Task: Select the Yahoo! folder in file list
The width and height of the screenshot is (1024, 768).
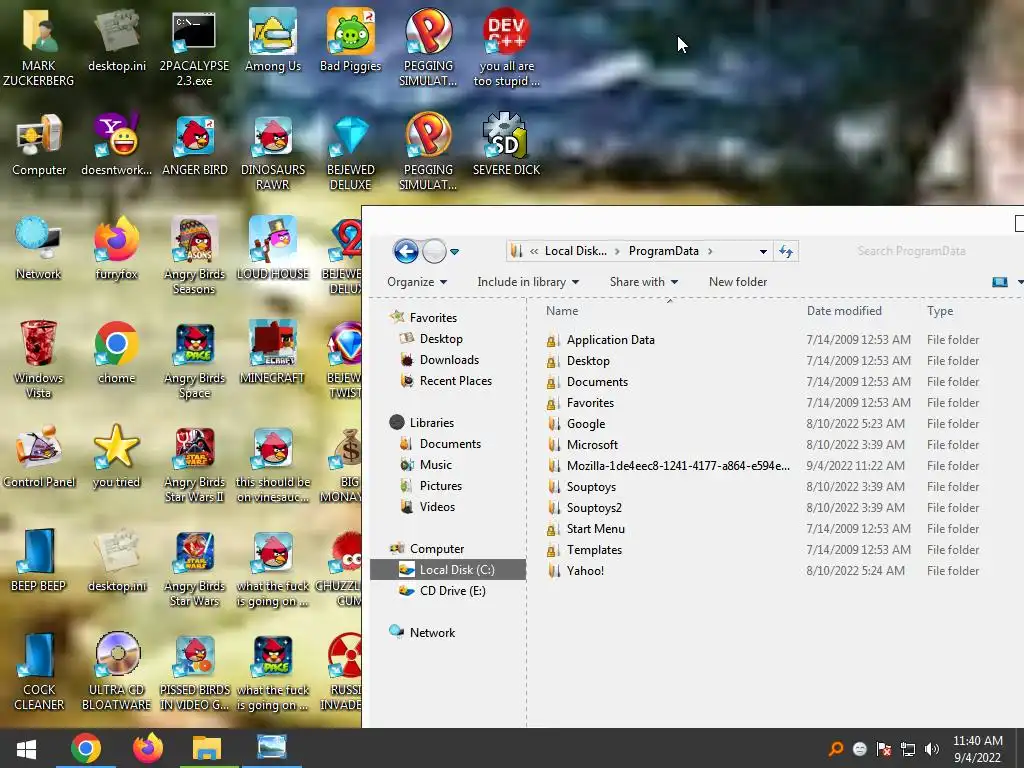Action: tap(764, 570)
